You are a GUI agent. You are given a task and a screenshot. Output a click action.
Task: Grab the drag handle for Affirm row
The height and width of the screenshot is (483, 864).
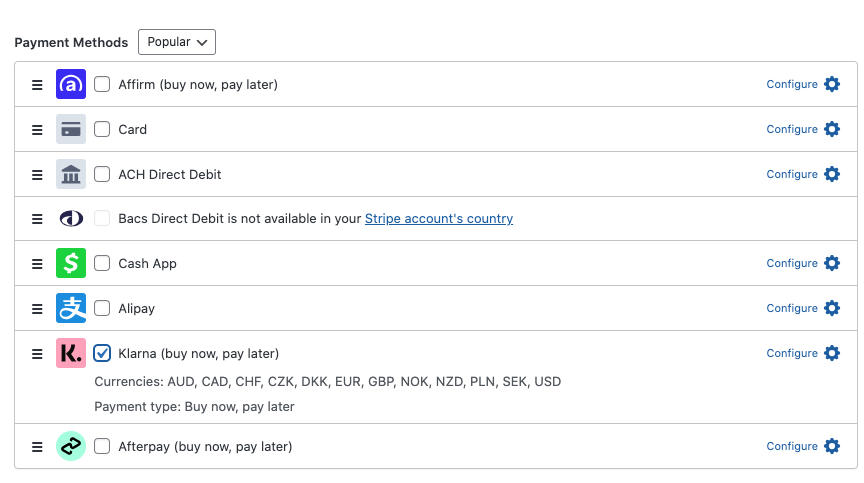point(37,85)
